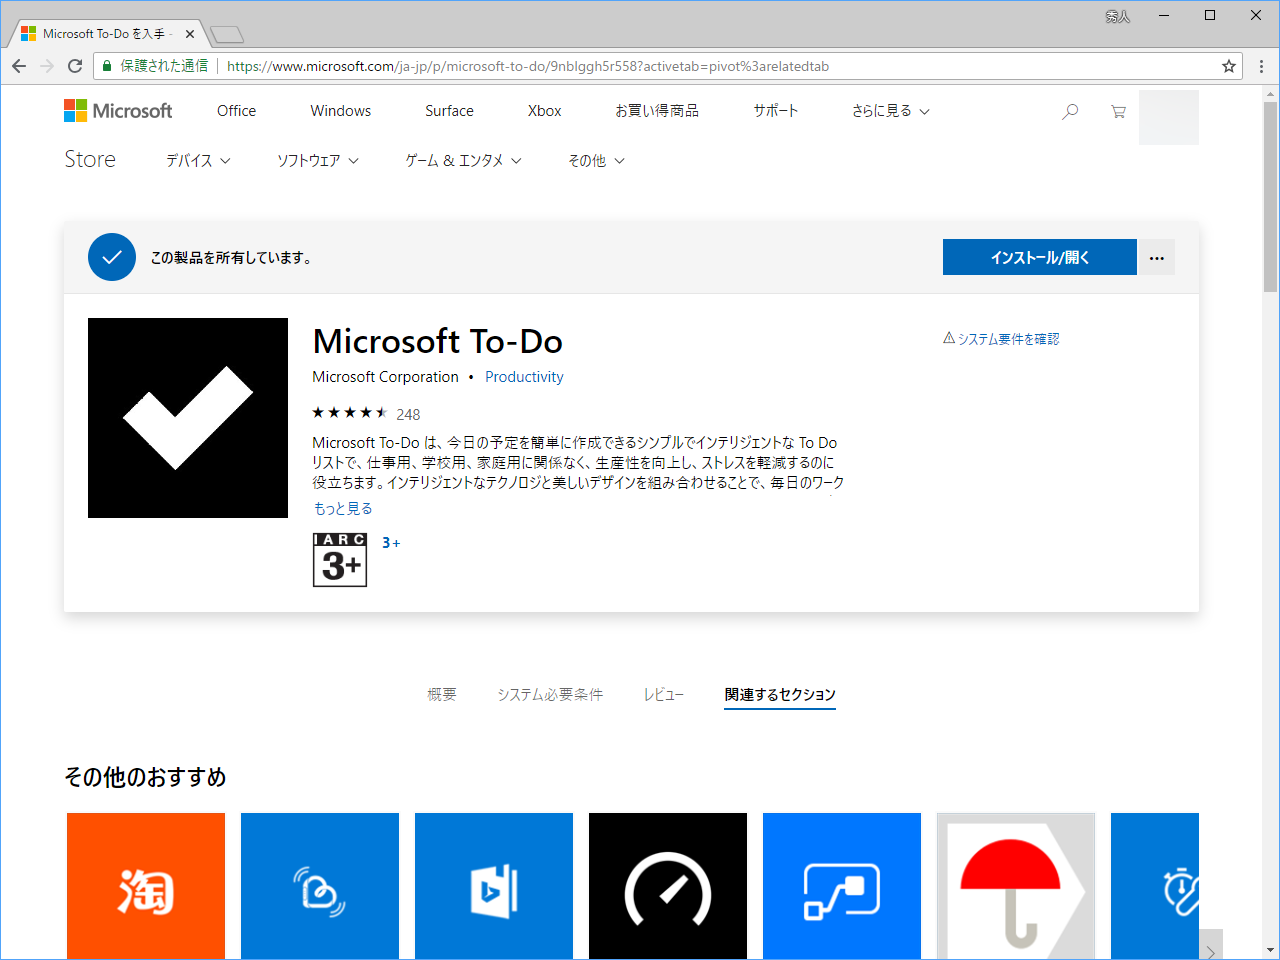
Task: Open the blue heart-rate app tile
Action: (320, 887)
